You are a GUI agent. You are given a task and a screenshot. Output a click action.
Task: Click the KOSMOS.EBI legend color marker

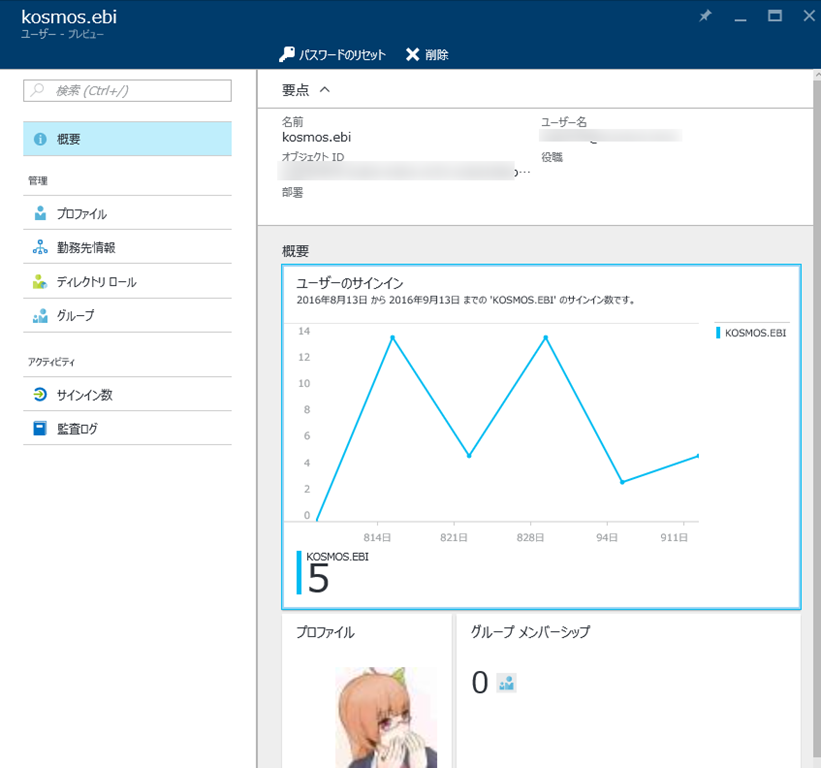tap(718, 332)
